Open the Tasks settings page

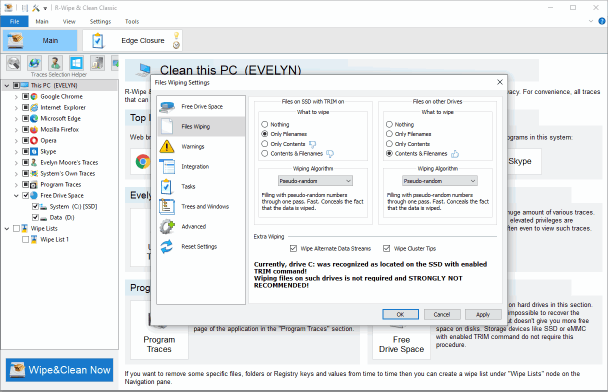(201, 187)
